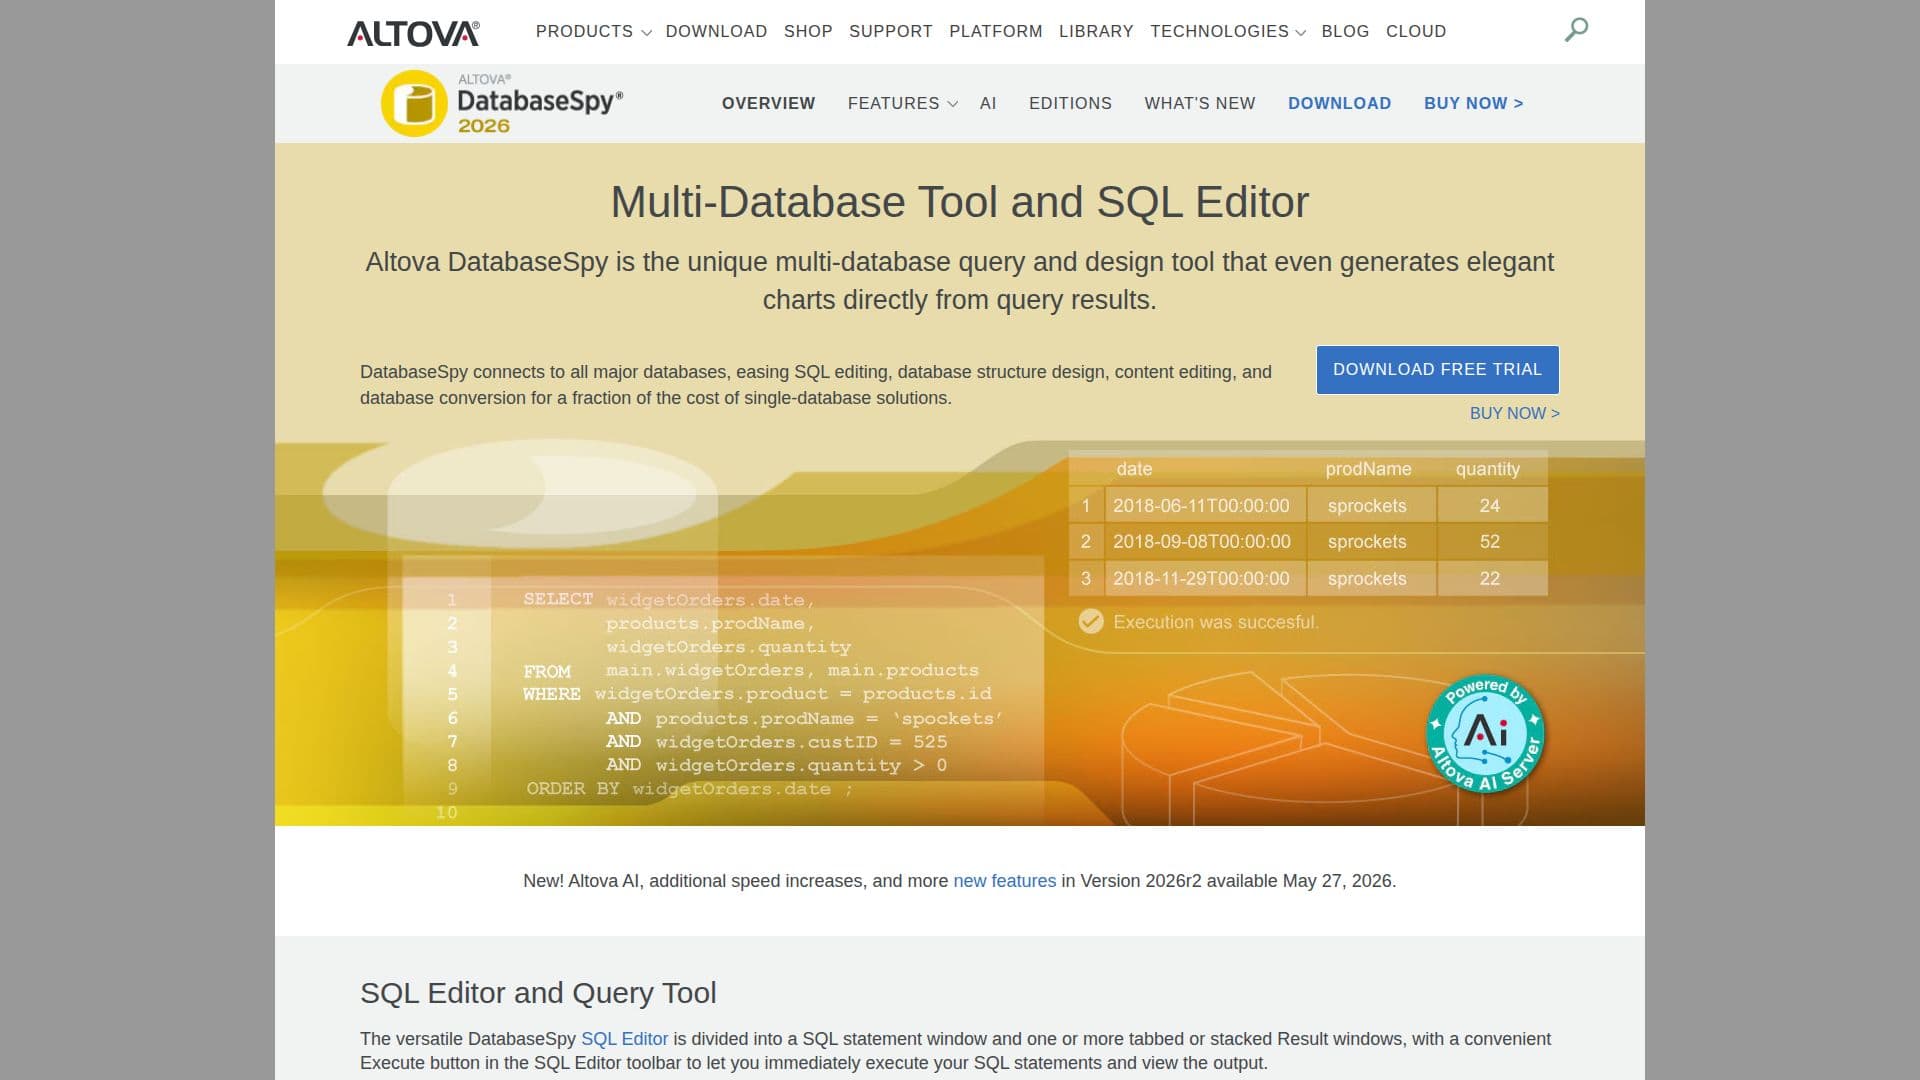Open the Platform page
This screenshot has height=1080, width=1920.
(995, 32)
